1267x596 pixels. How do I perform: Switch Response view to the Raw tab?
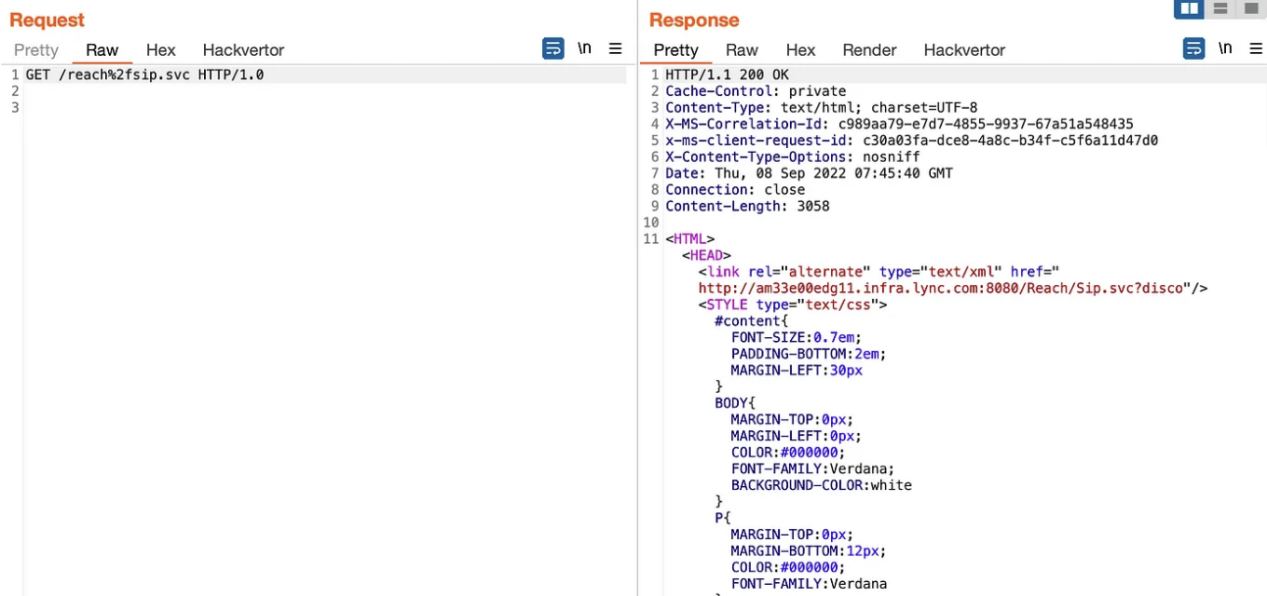(x=742, y=50)
